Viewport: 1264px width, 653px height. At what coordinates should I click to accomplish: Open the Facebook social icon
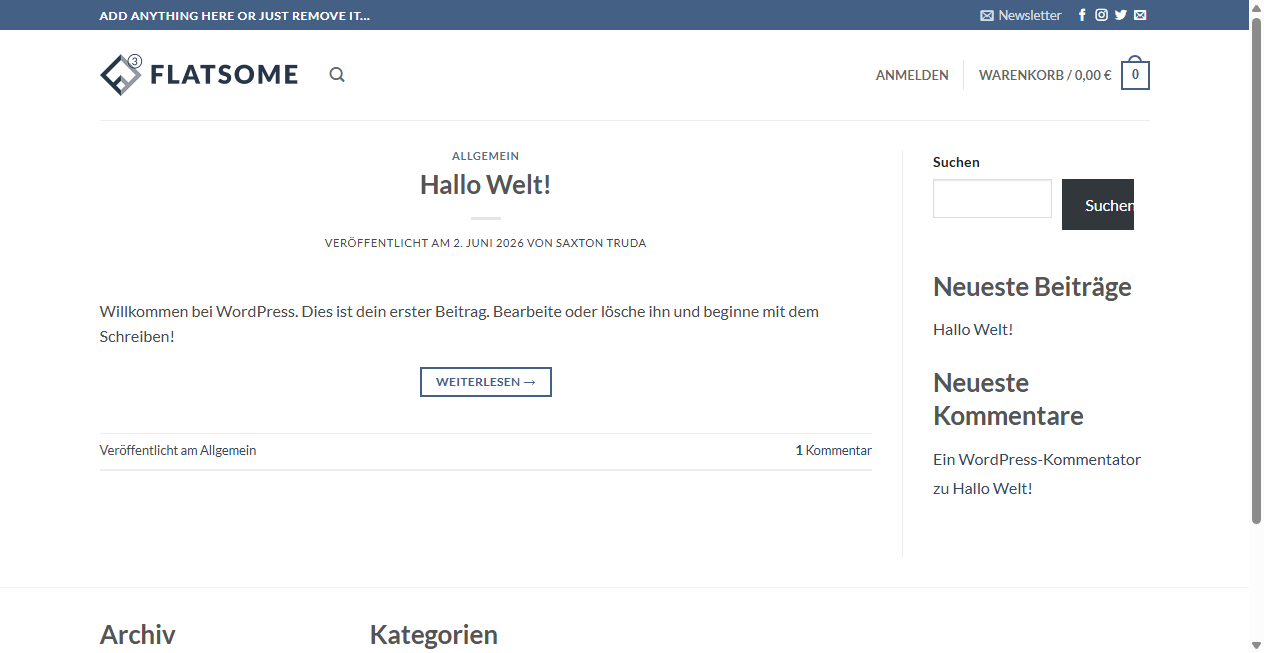click(1082, 15)
